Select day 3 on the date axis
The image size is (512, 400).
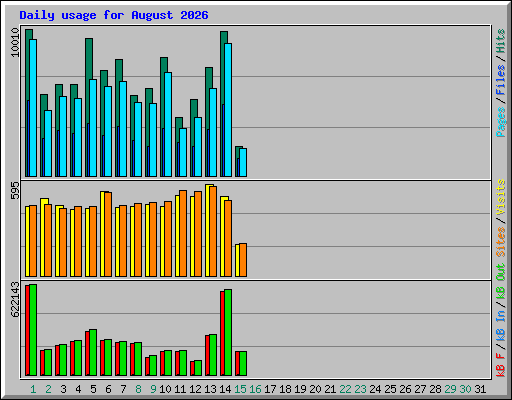tap(63, 389)
